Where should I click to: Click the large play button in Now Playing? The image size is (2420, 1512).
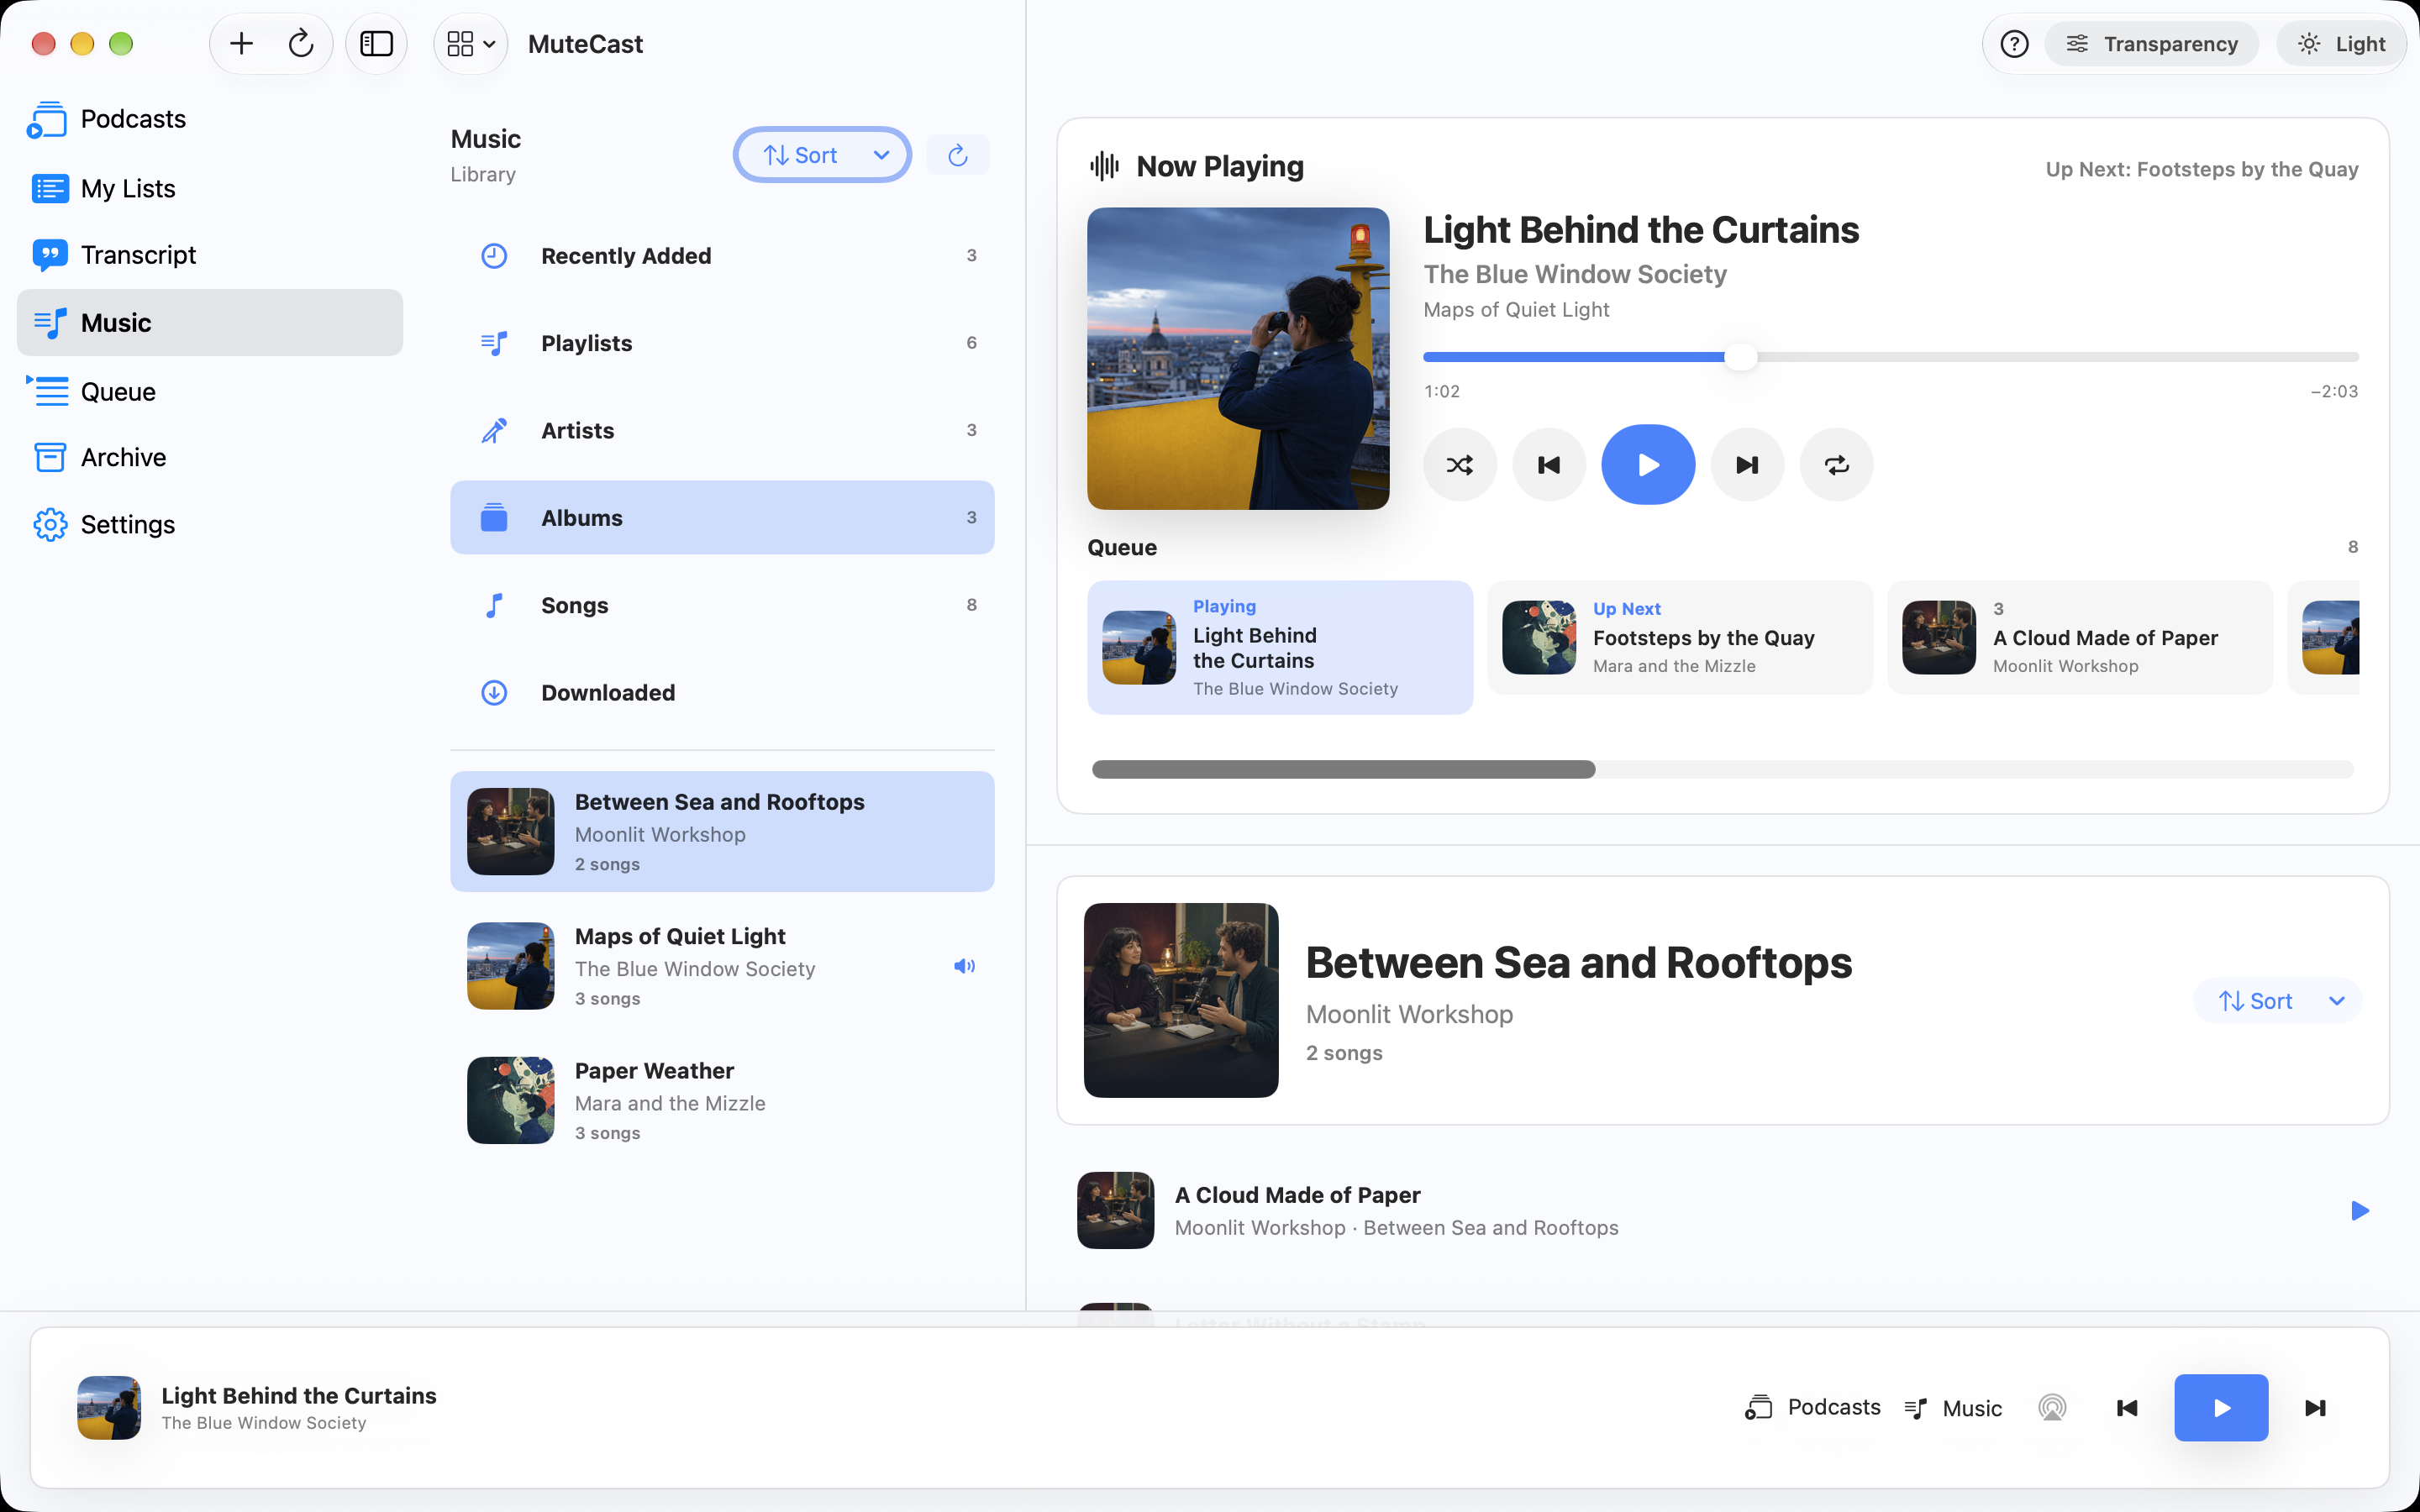click(1648, 465)
